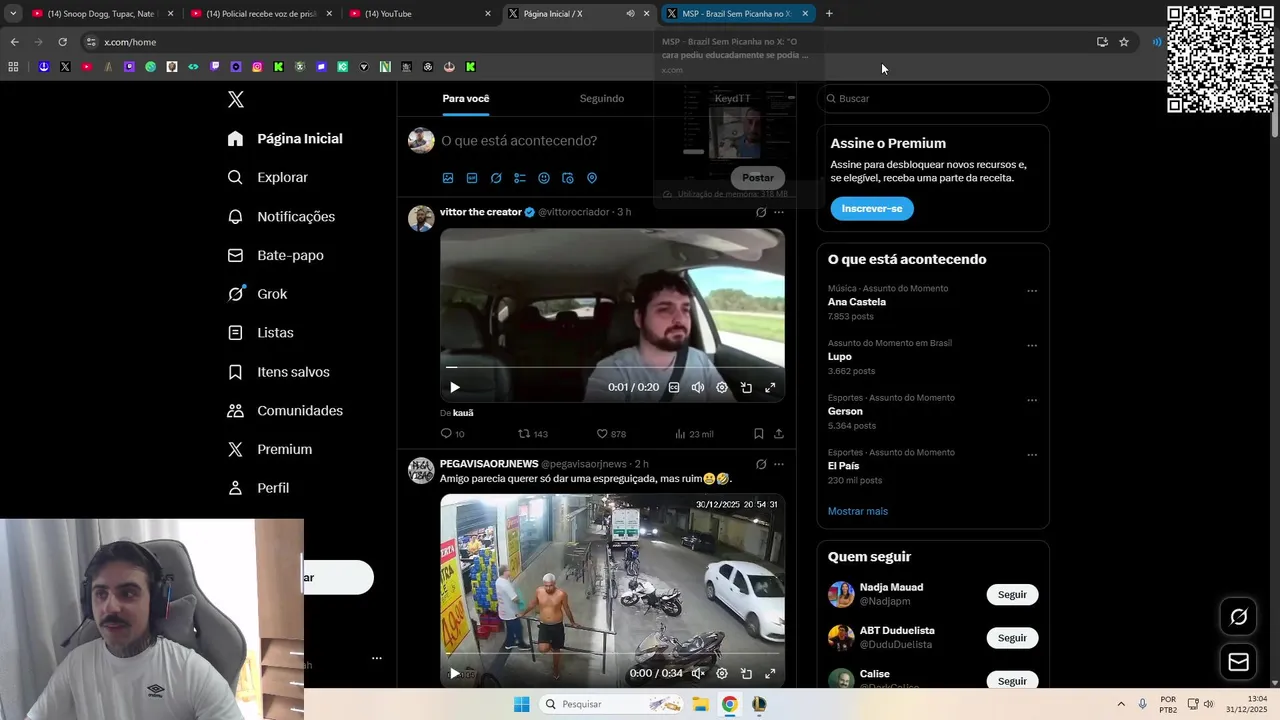Add a poll to the new post

click(520, 178)
